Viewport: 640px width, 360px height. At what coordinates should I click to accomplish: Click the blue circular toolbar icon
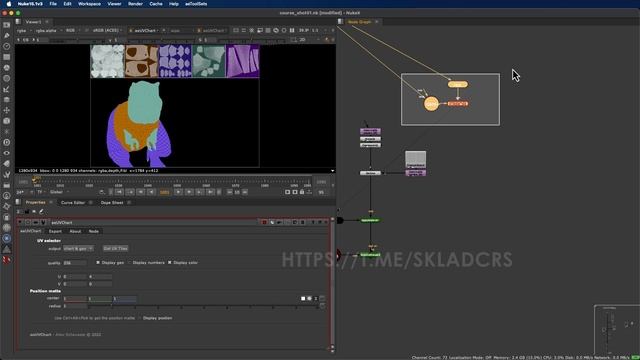pos(7,238)
